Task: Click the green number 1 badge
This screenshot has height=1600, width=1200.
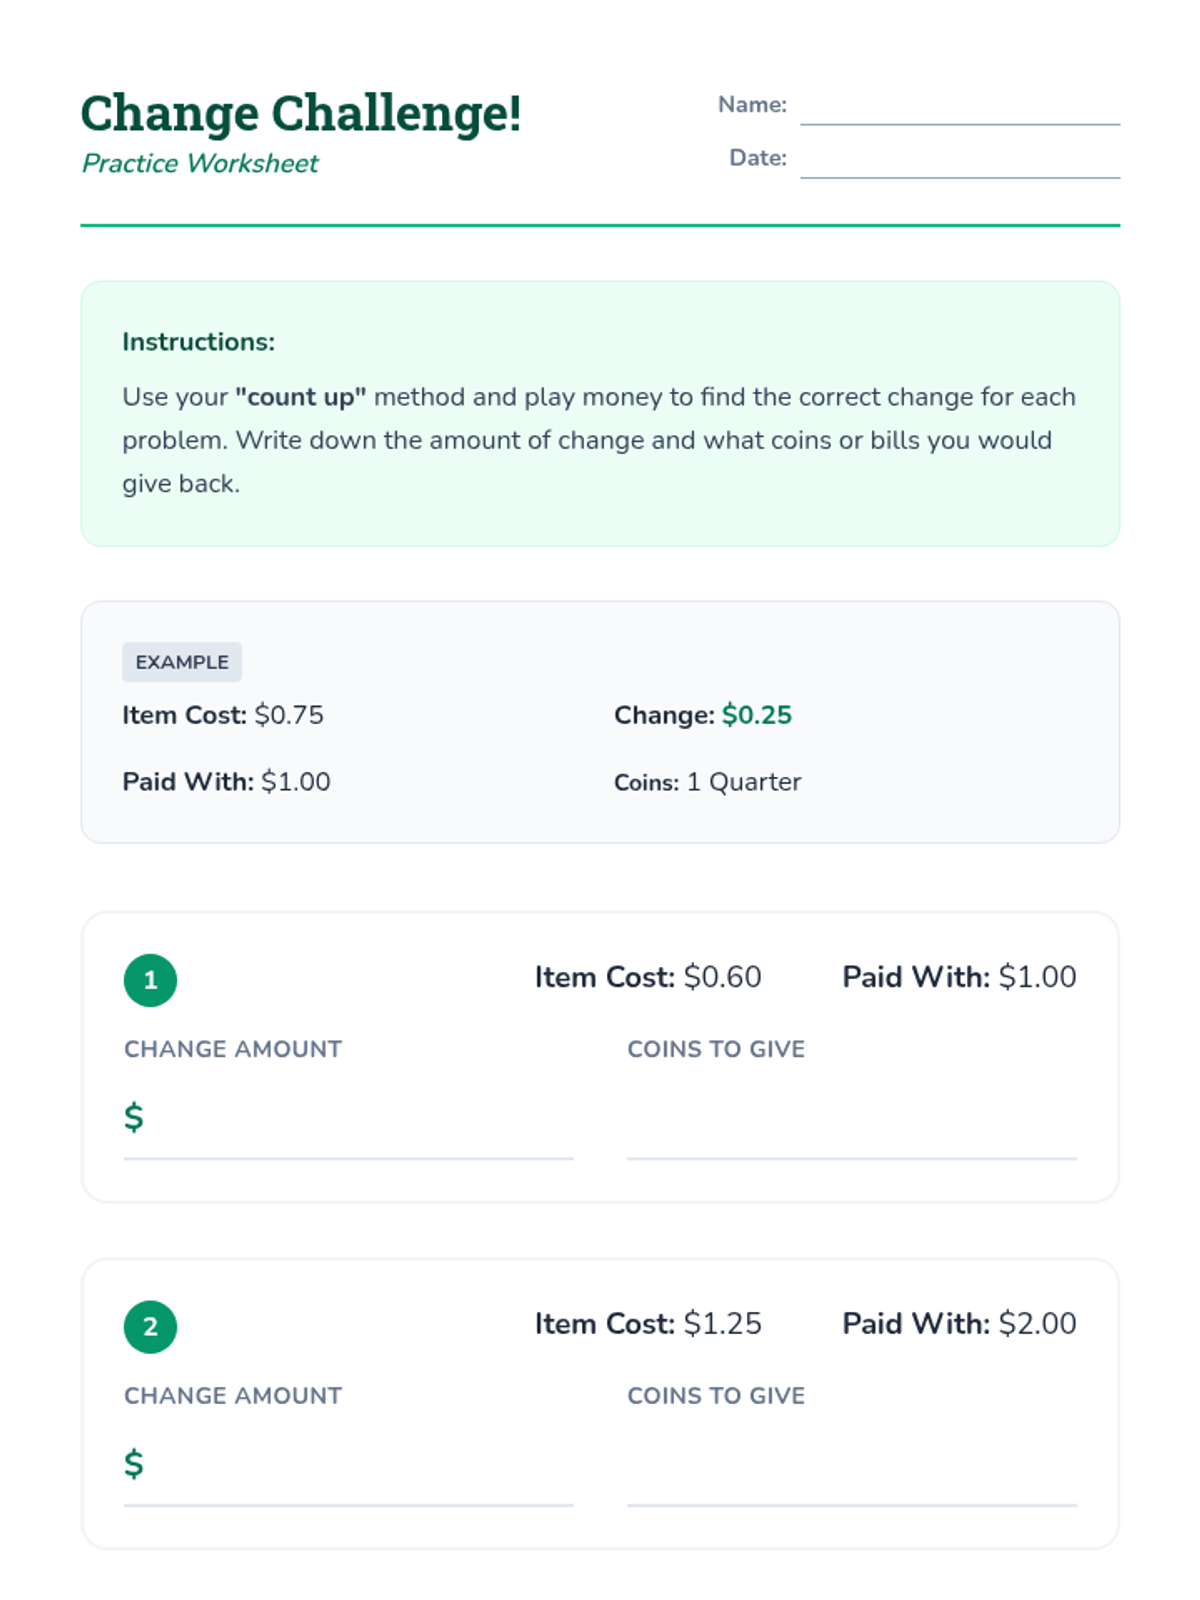Action: (150, 980)
